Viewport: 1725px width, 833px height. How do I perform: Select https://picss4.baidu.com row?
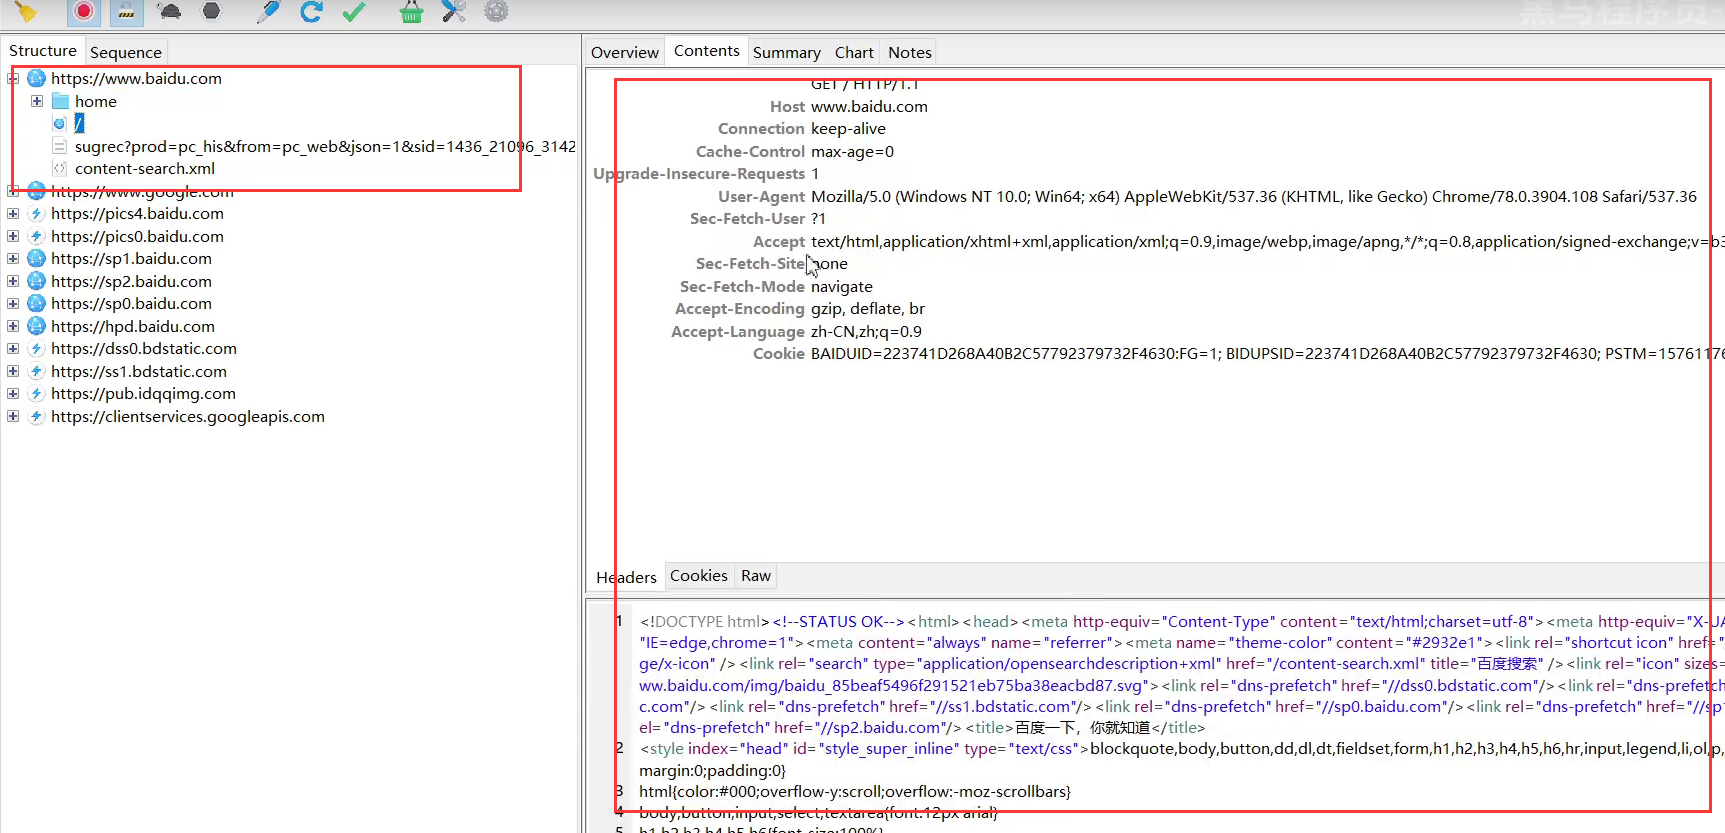[137, 213]
